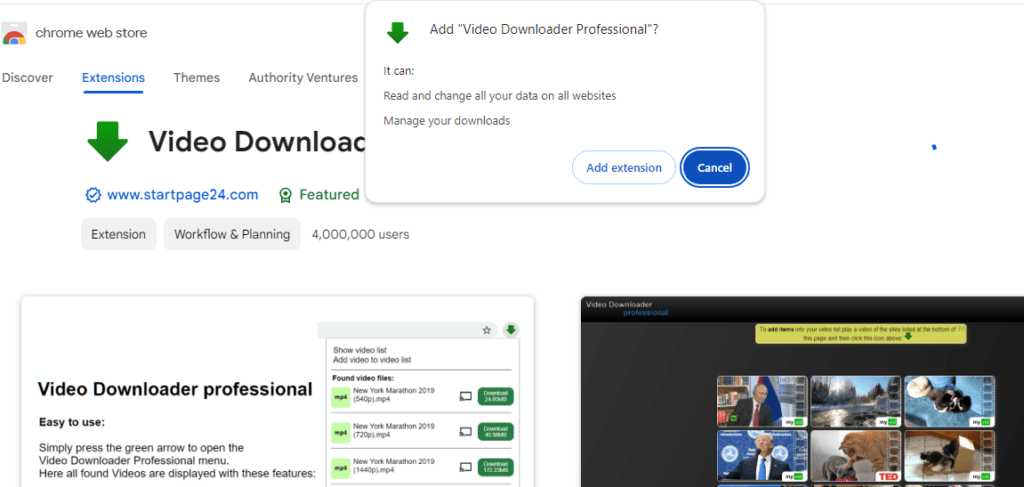Click the TED cat video thumbnail
Image resolution: width=1024 pixels, height=487 pixels.
(x=856, y=456)
